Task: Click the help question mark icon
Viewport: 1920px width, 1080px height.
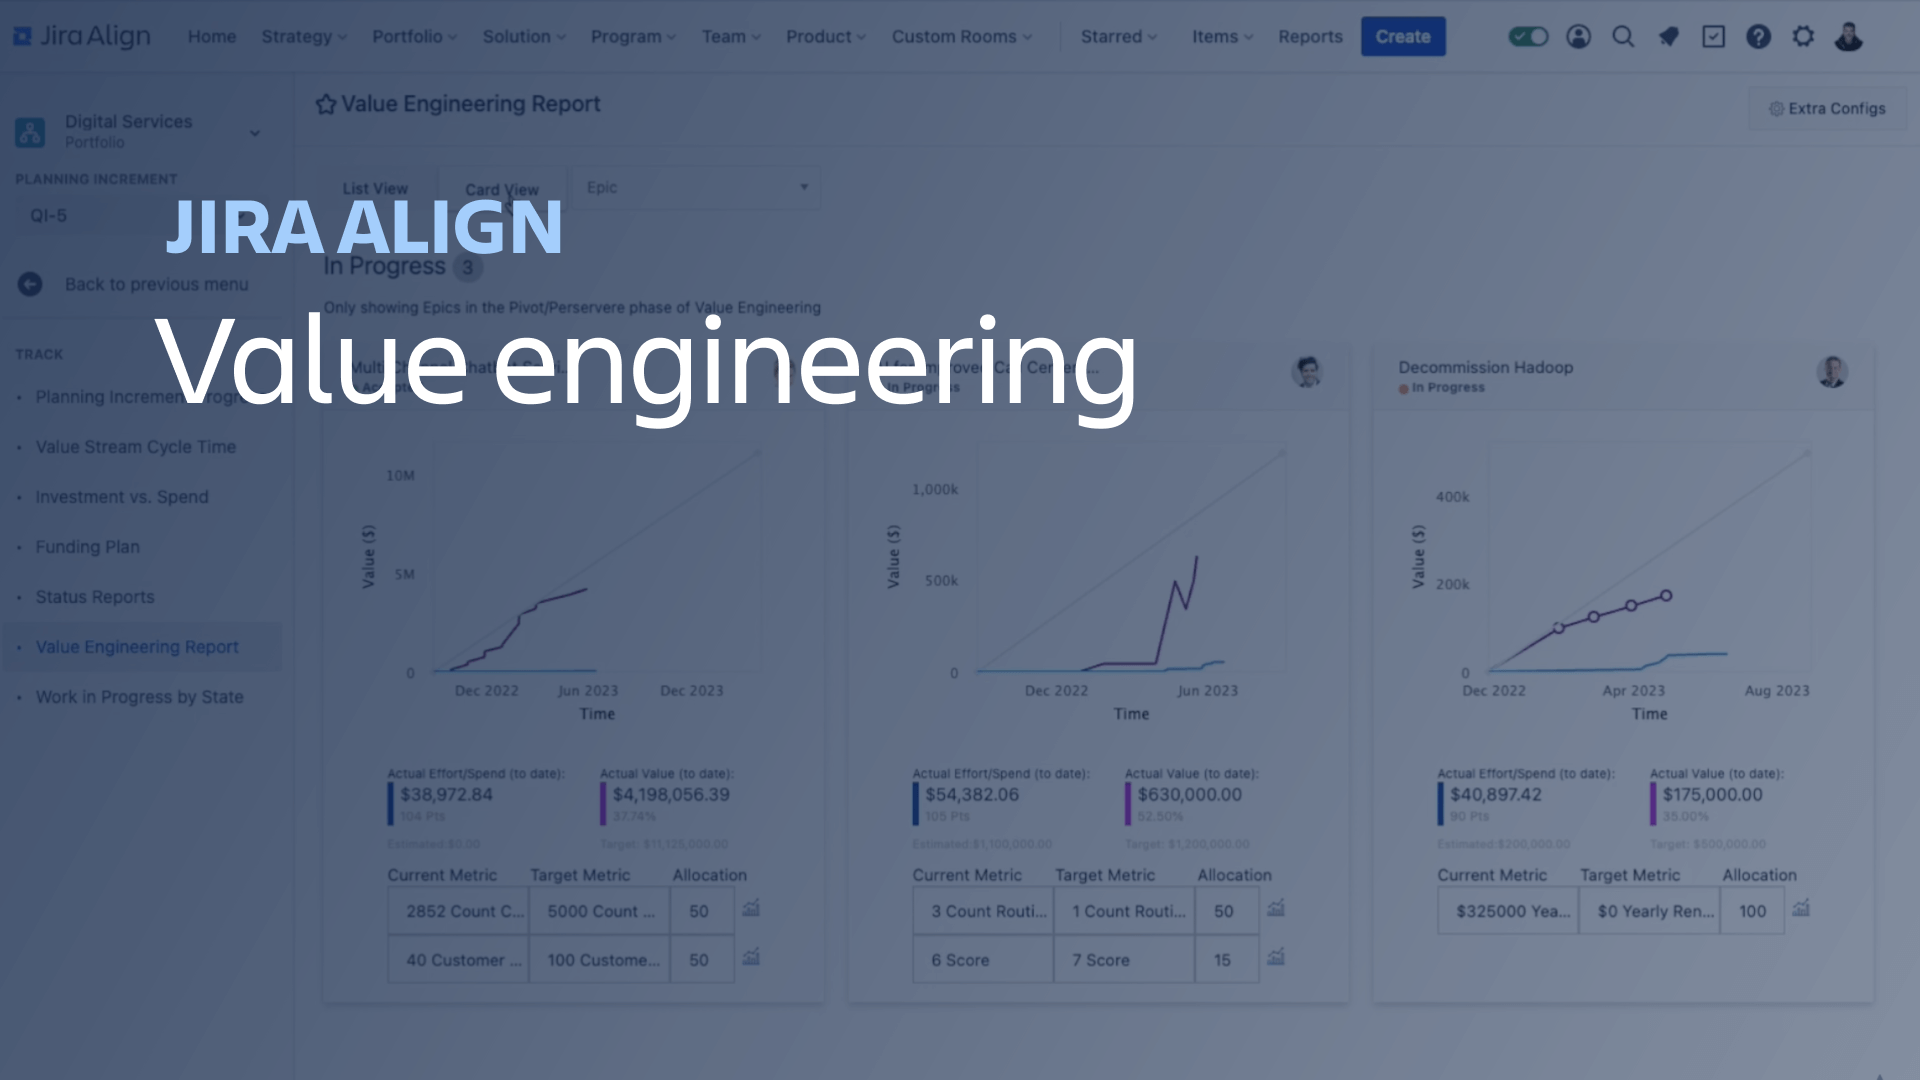Action: [1758, 36]
